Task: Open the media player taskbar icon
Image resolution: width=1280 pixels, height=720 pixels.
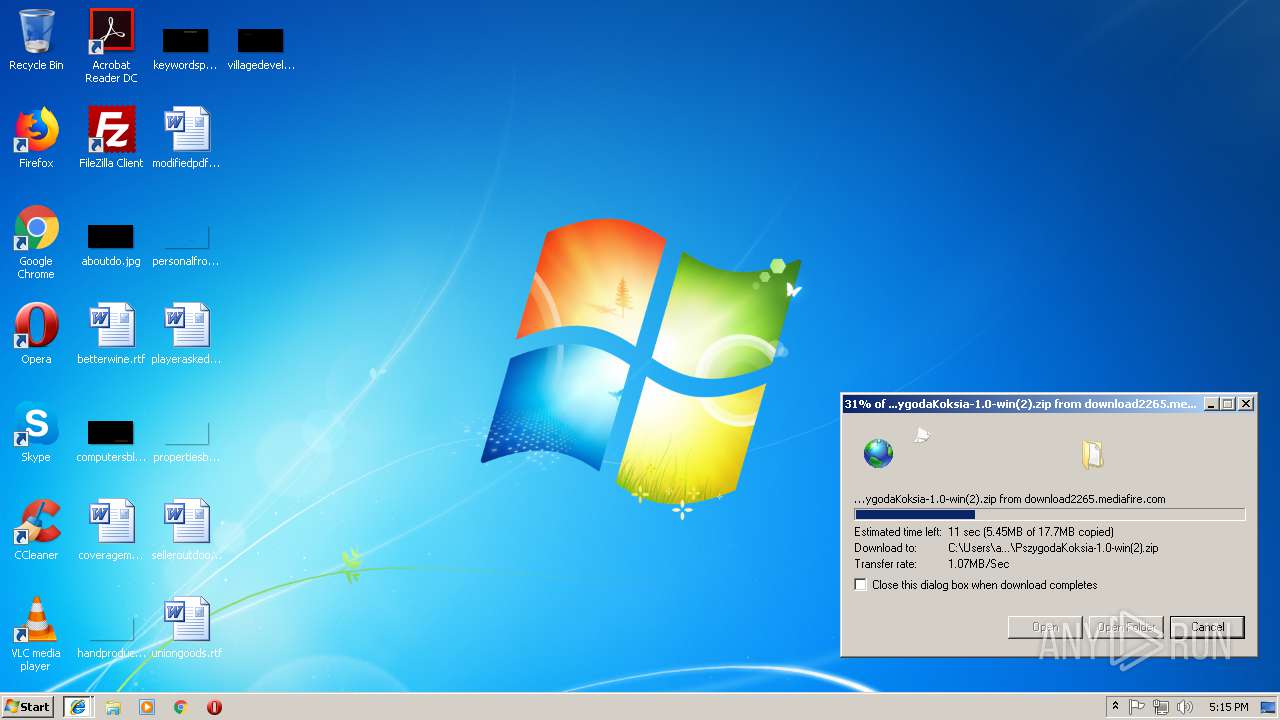Action: [x=147, y=707]
